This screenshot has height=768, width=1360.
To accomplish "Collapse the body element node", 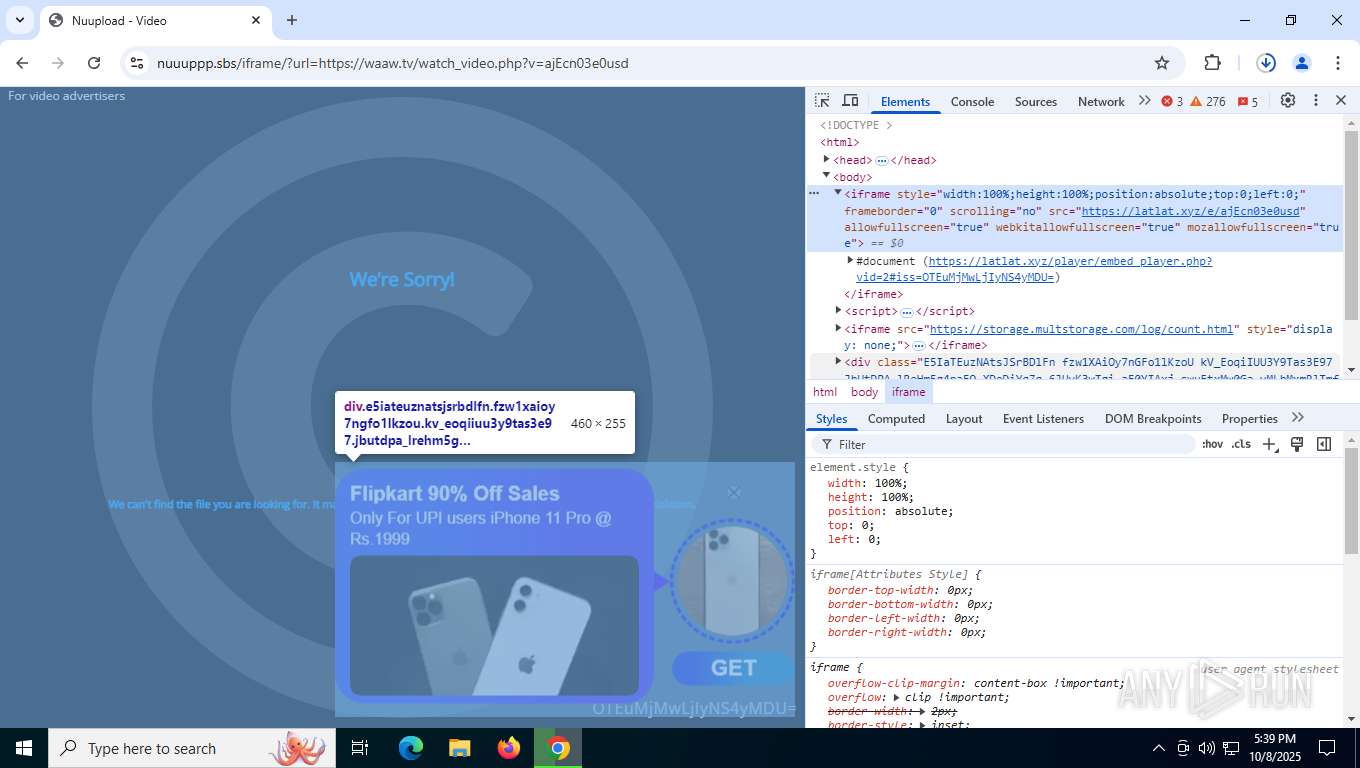I will (x=827, y=175).
